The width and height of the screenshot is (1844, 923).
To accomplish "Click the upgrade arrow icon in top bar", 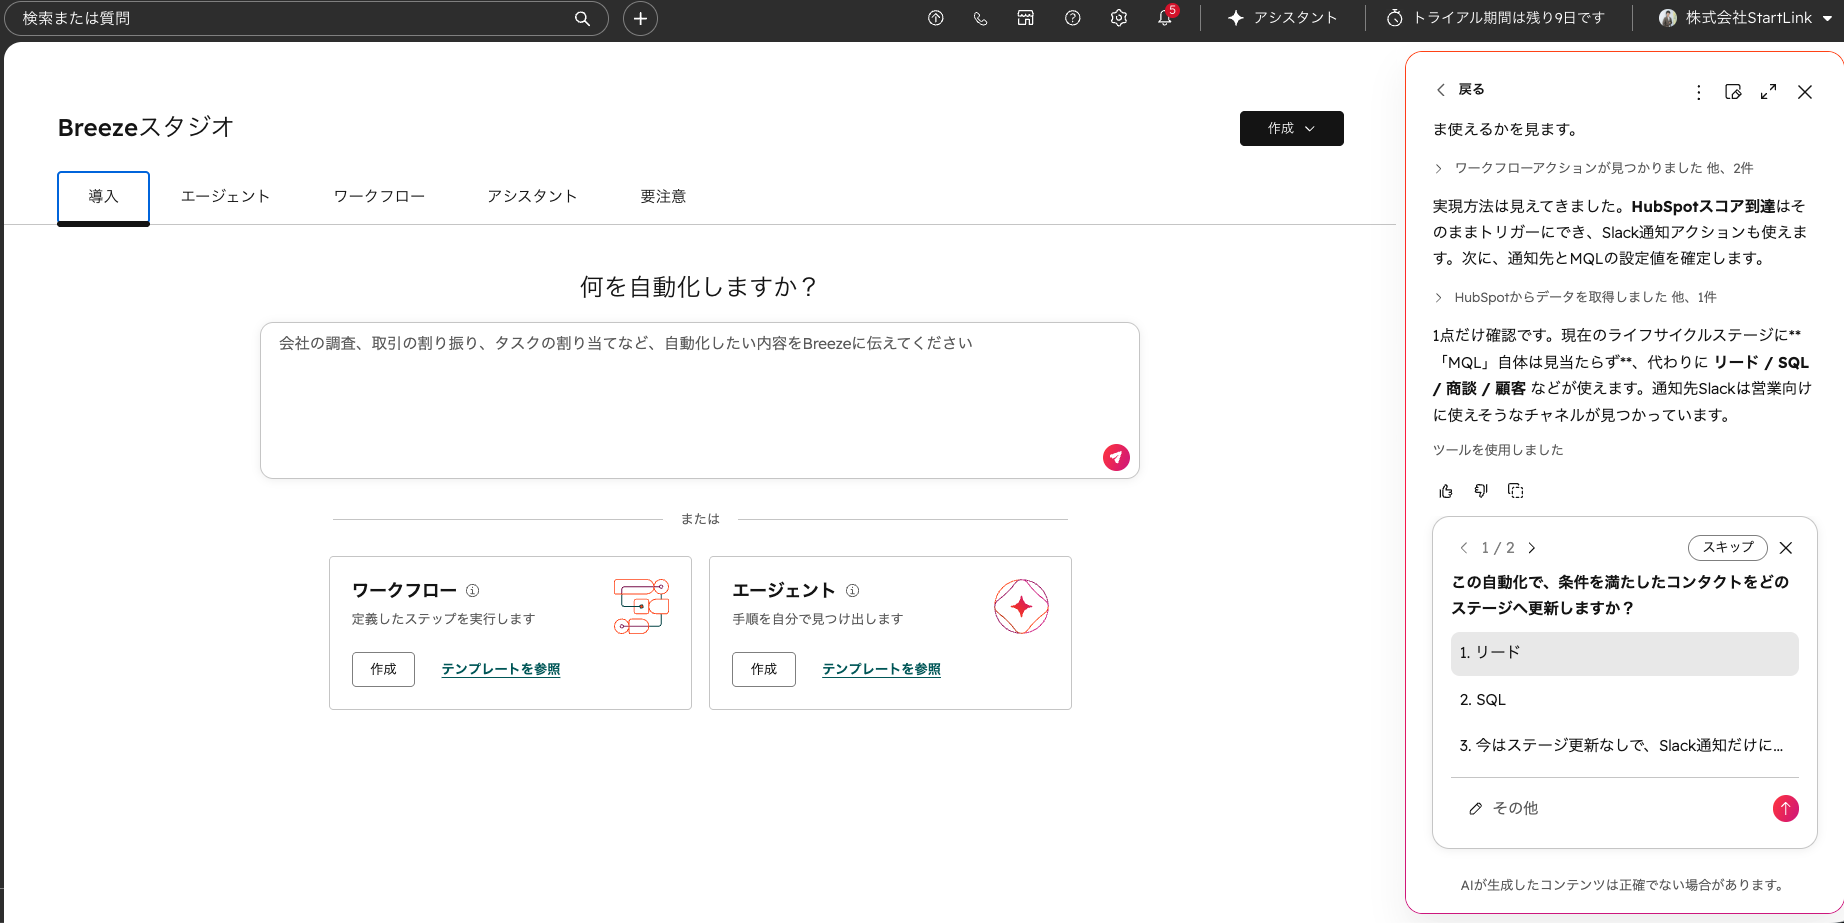I will pyautogui.click(x=936, y=18).
